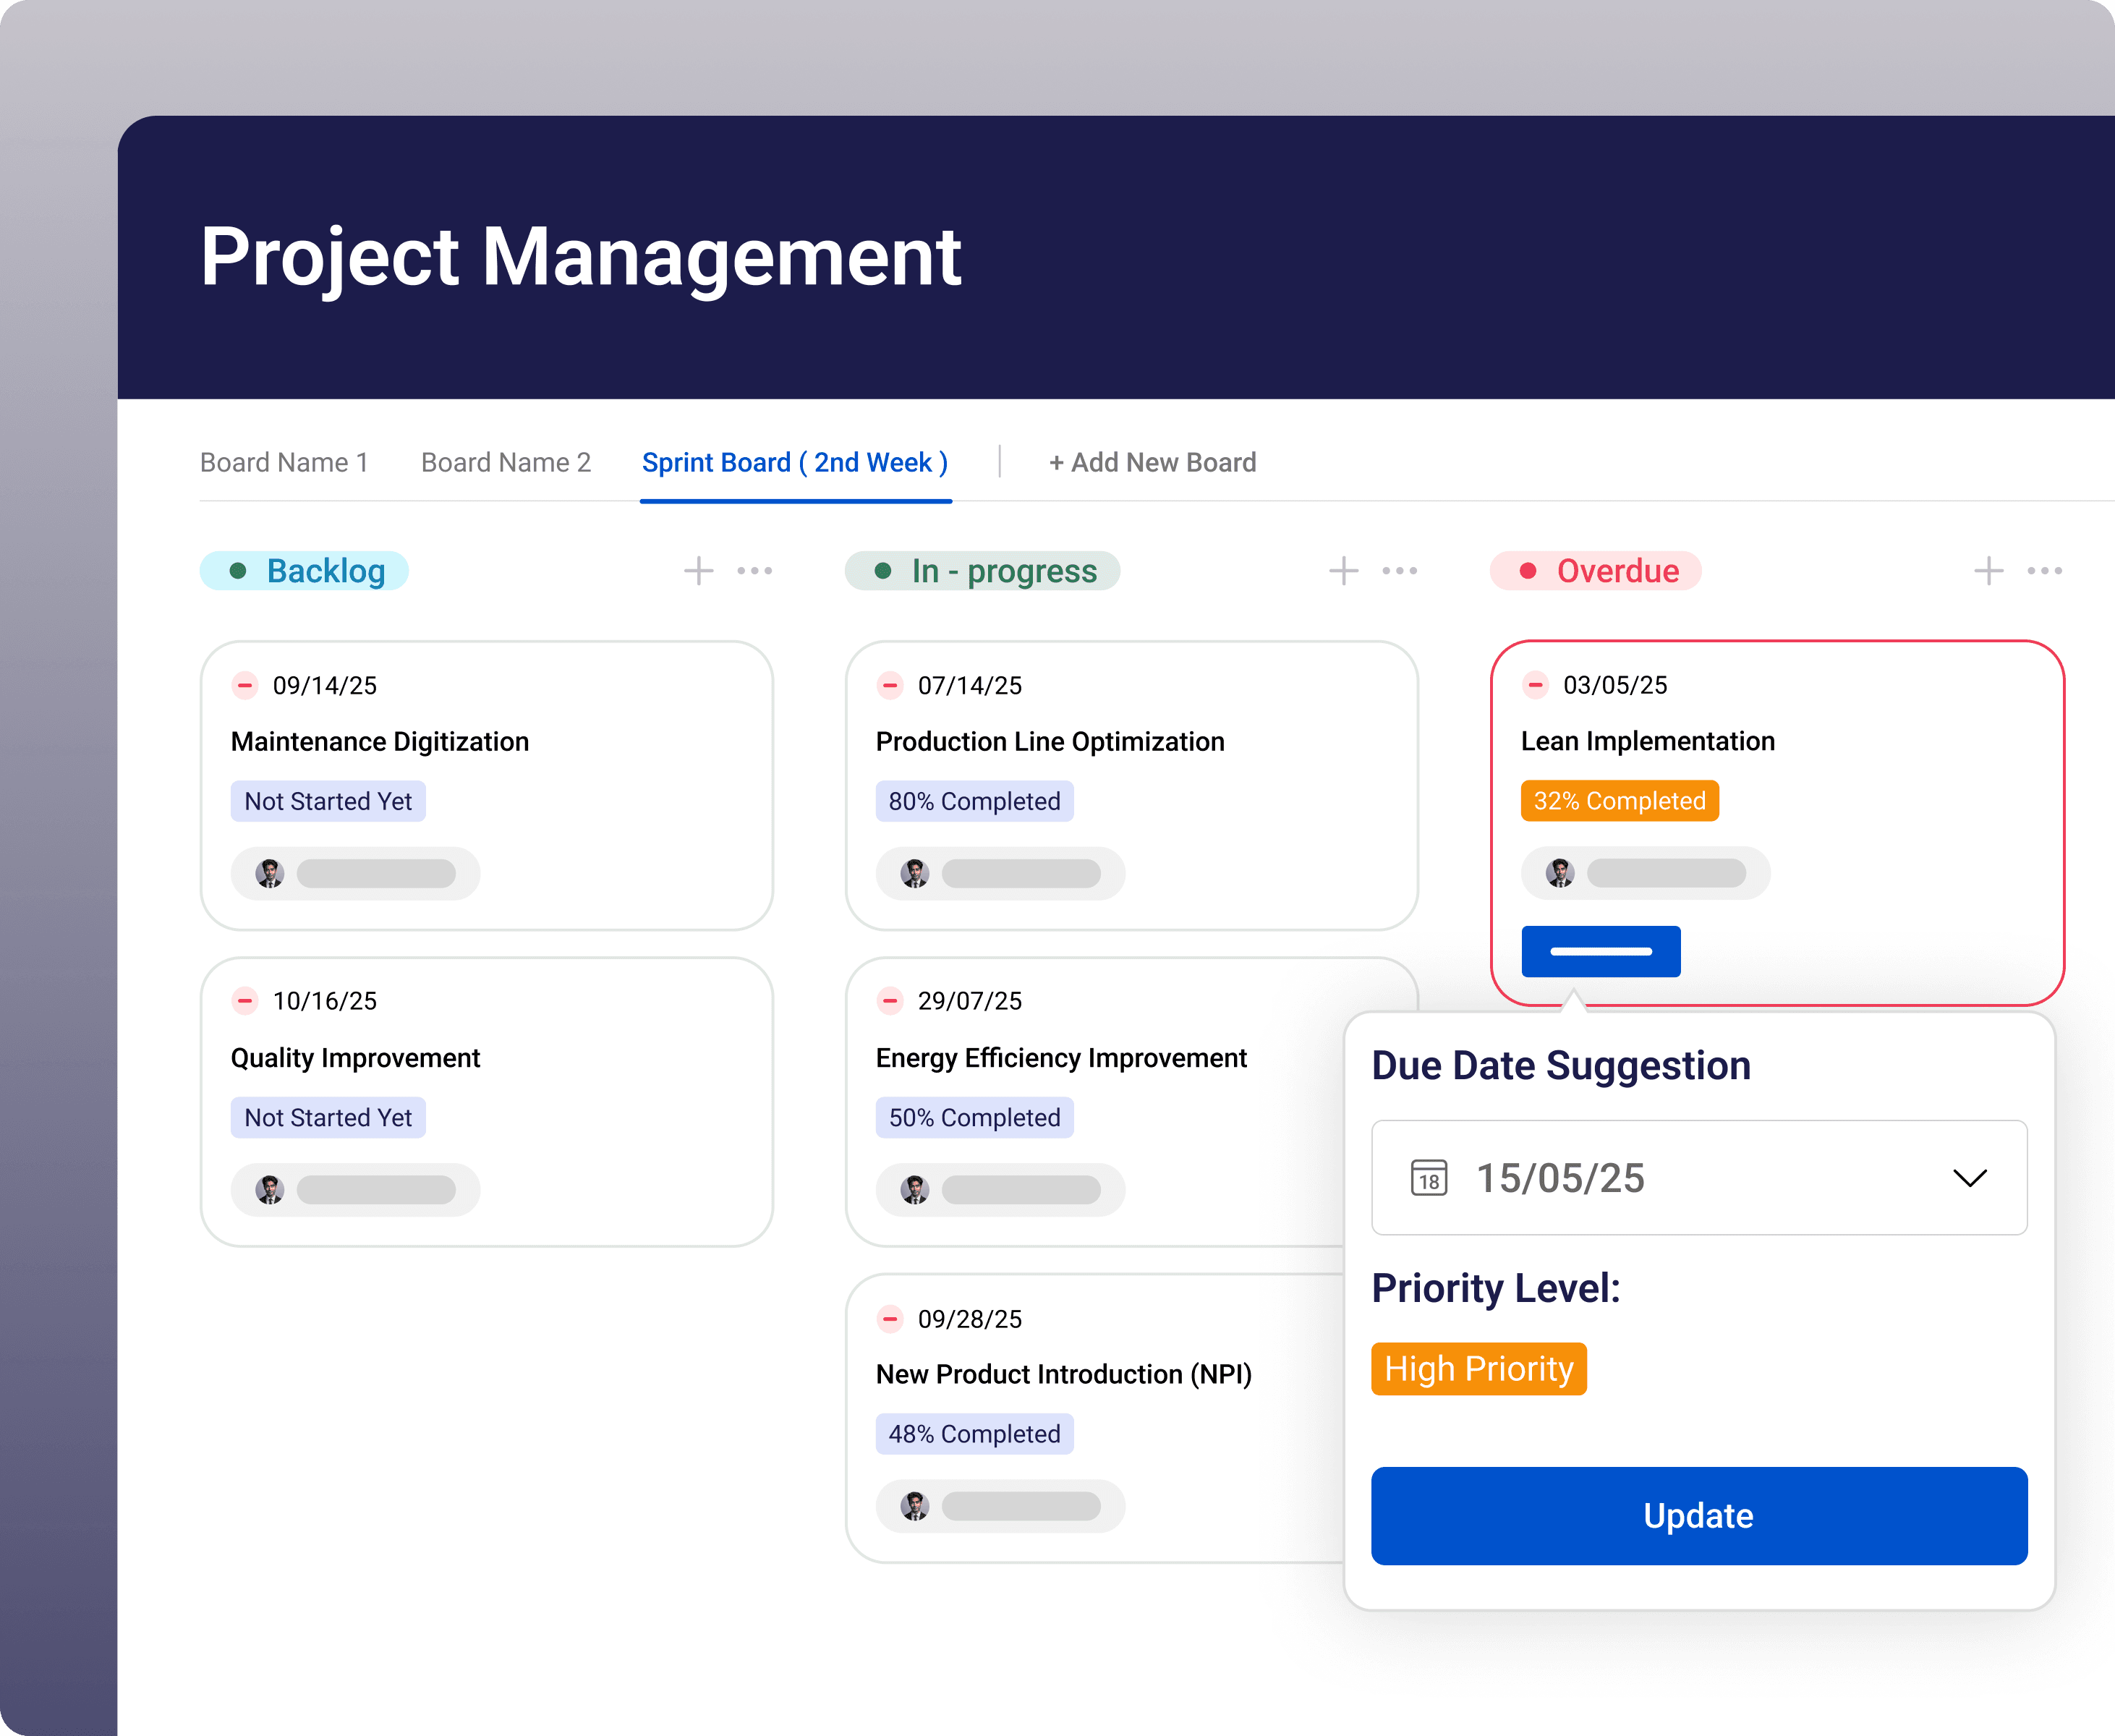Click the assignee avatar on Quality Improvement card

coord(268,1190)
